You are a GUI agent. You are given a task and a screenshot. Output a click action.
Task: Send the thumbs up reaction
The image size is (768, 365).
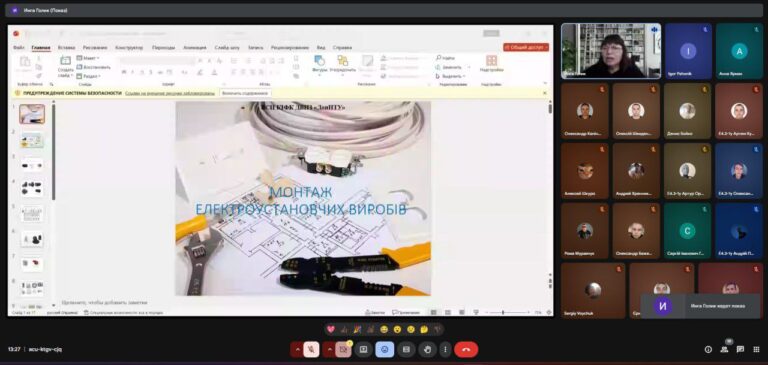(x=344, y=329)
